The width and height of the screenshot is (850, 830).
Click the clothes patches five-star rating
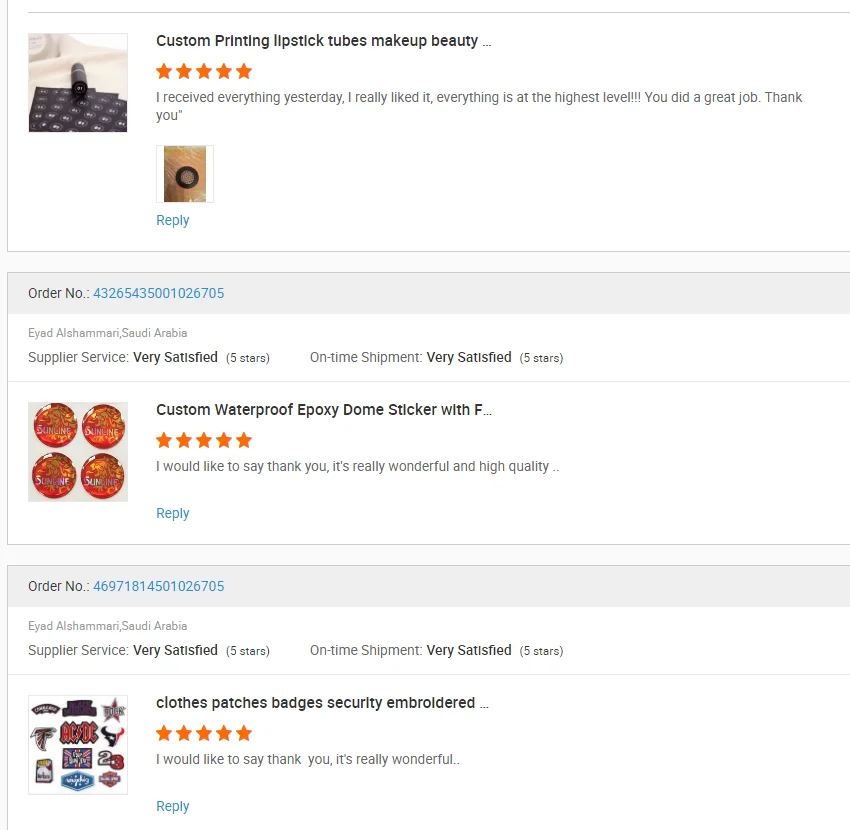tap(204, 733)
